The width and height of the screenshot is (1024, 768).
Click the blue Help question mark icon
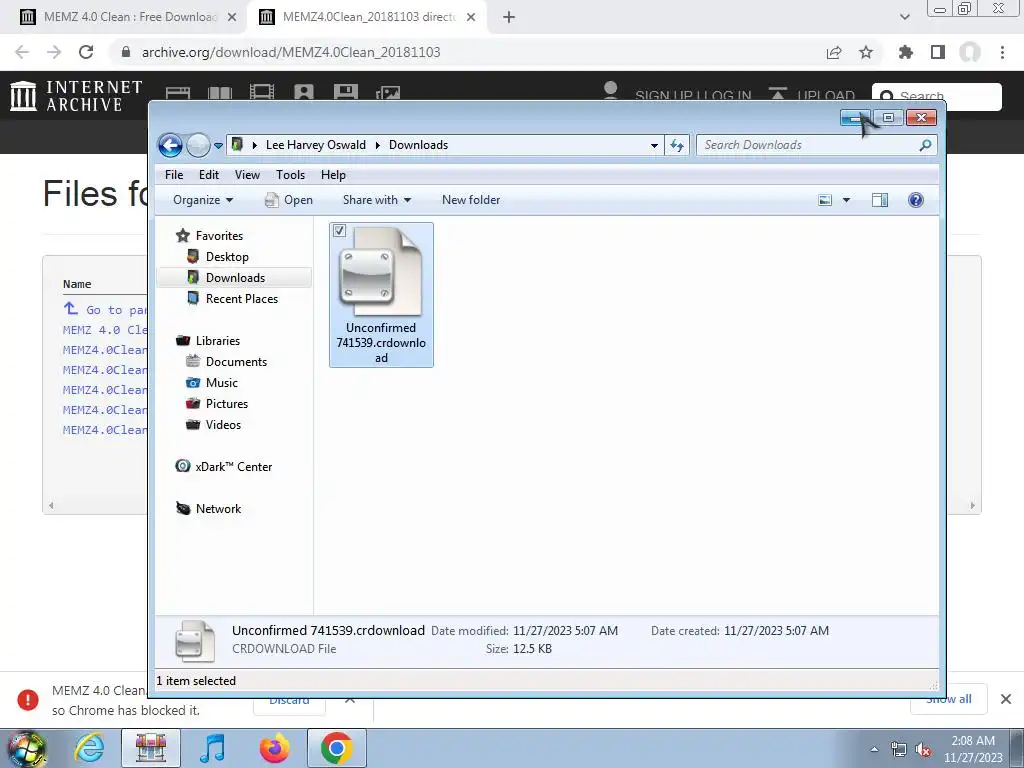(x=916, y=200)
